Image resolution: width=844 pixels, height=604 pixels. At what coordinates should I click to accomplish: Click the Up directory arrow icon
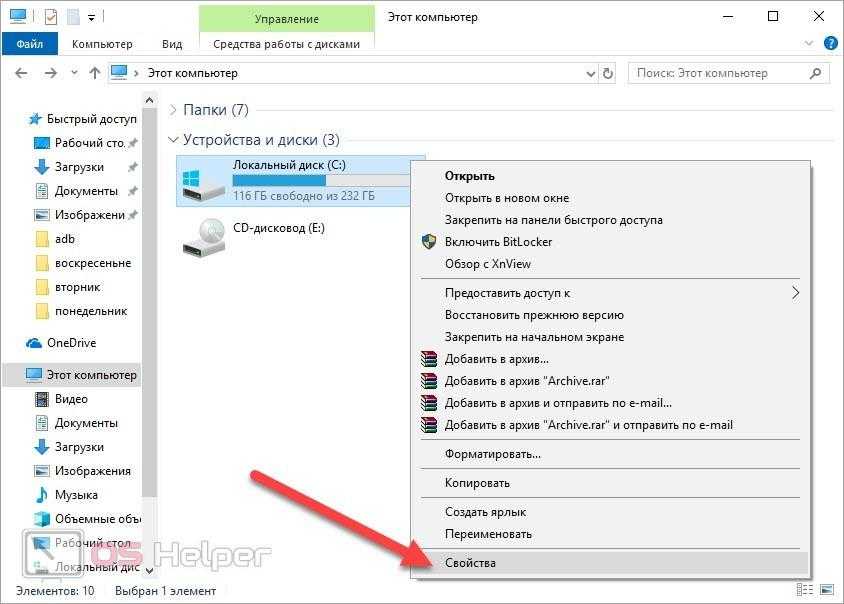pos(95,73)
